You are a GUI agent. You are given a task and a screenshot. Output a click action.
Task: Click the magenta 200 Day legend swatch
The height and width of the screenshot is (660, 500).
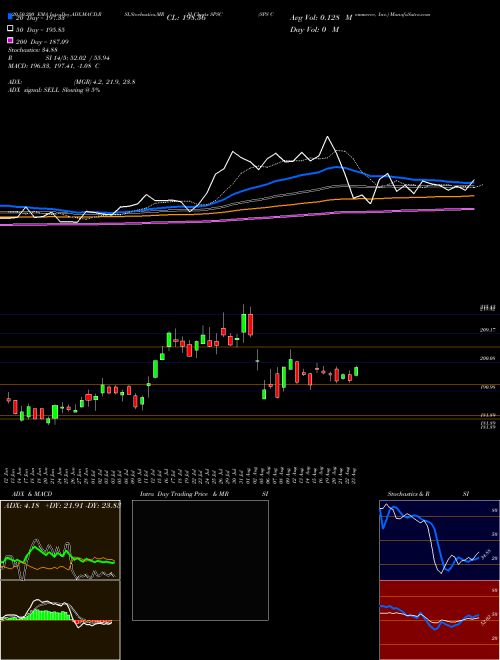coord(10,40)
